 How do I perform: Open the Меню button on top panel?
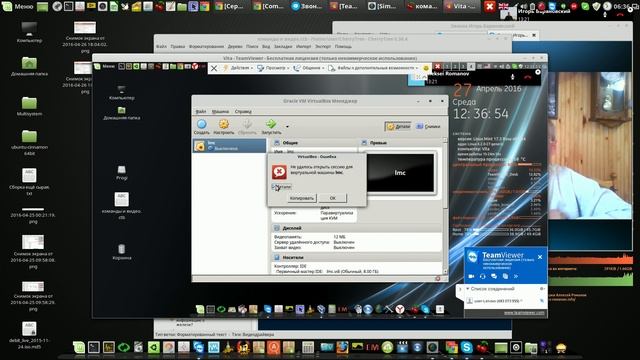(x=17, y=7)
